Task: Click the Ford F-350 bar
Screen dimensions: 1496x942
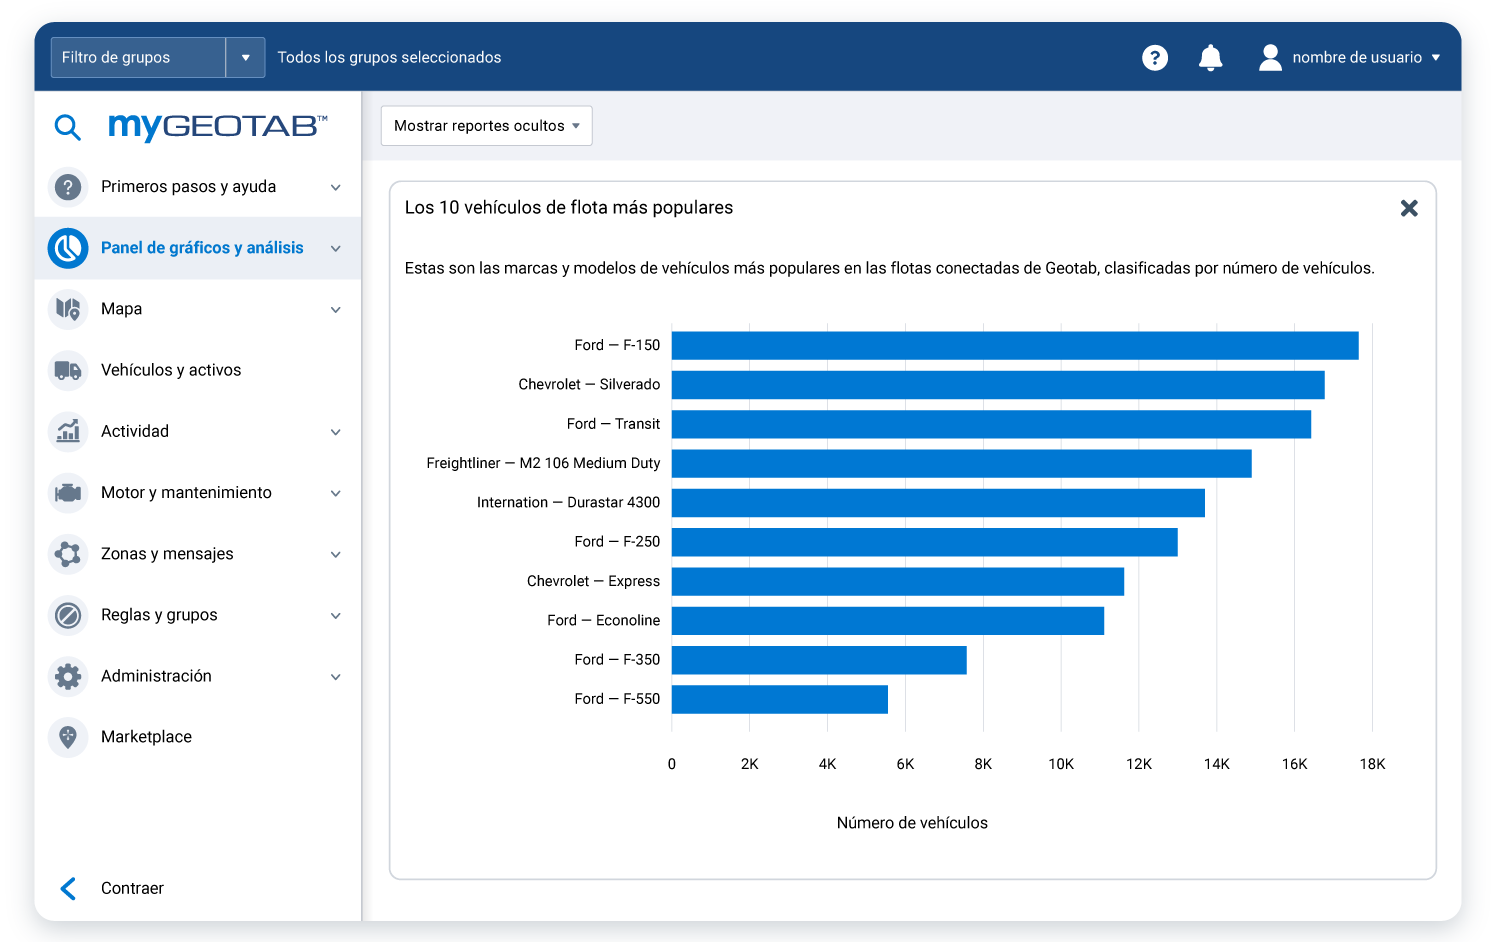Action: pos(819,660)
